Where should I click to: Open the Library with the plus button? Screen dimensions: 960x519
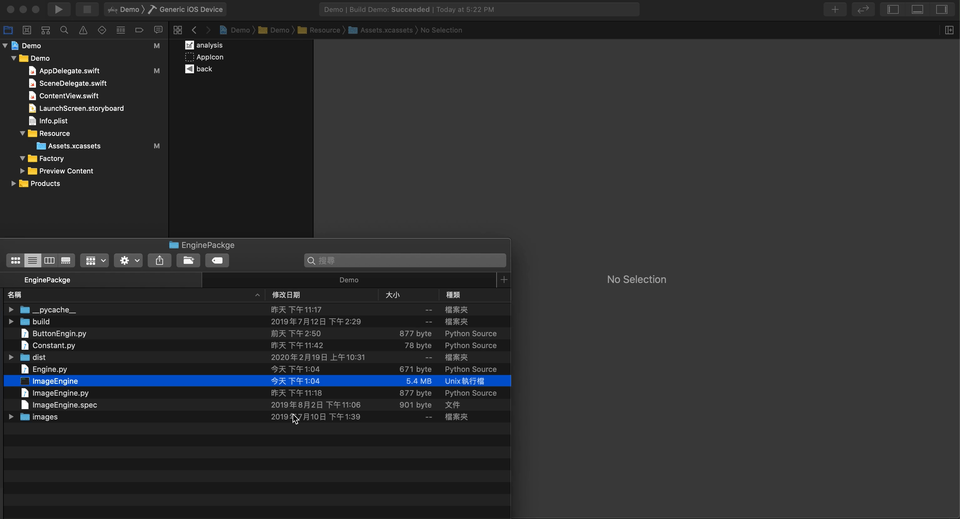(835, 9)
